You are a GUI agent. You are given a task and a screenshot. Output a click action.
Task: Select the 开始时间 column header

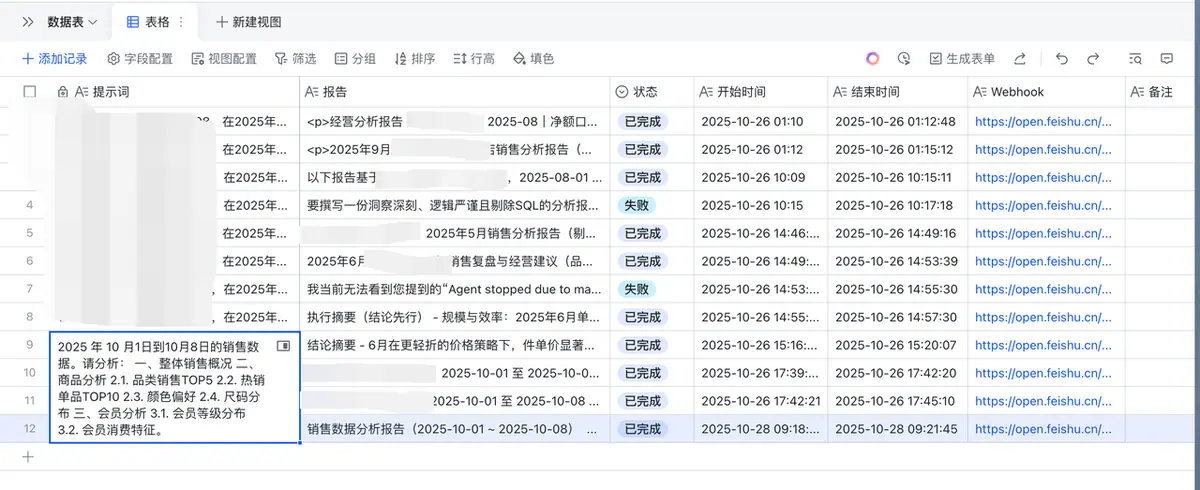coord(761,91)
